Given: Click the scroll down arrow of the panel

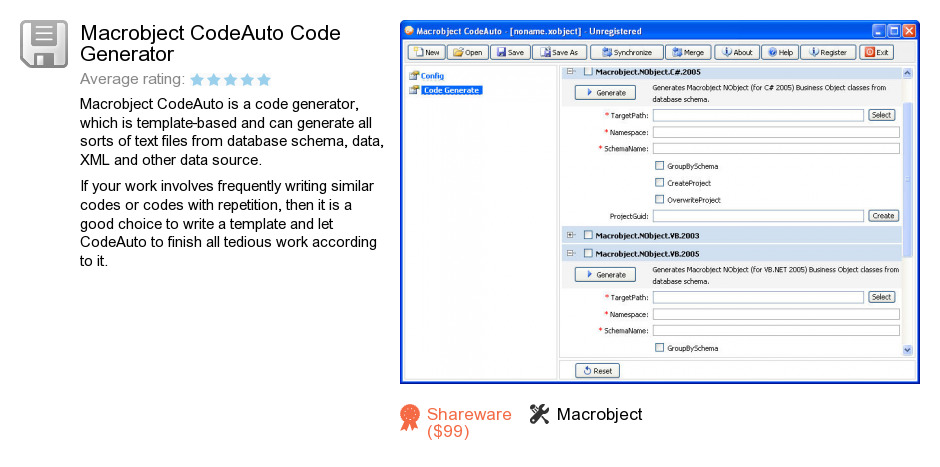Looking at the screenshot, I should (907, 350).
